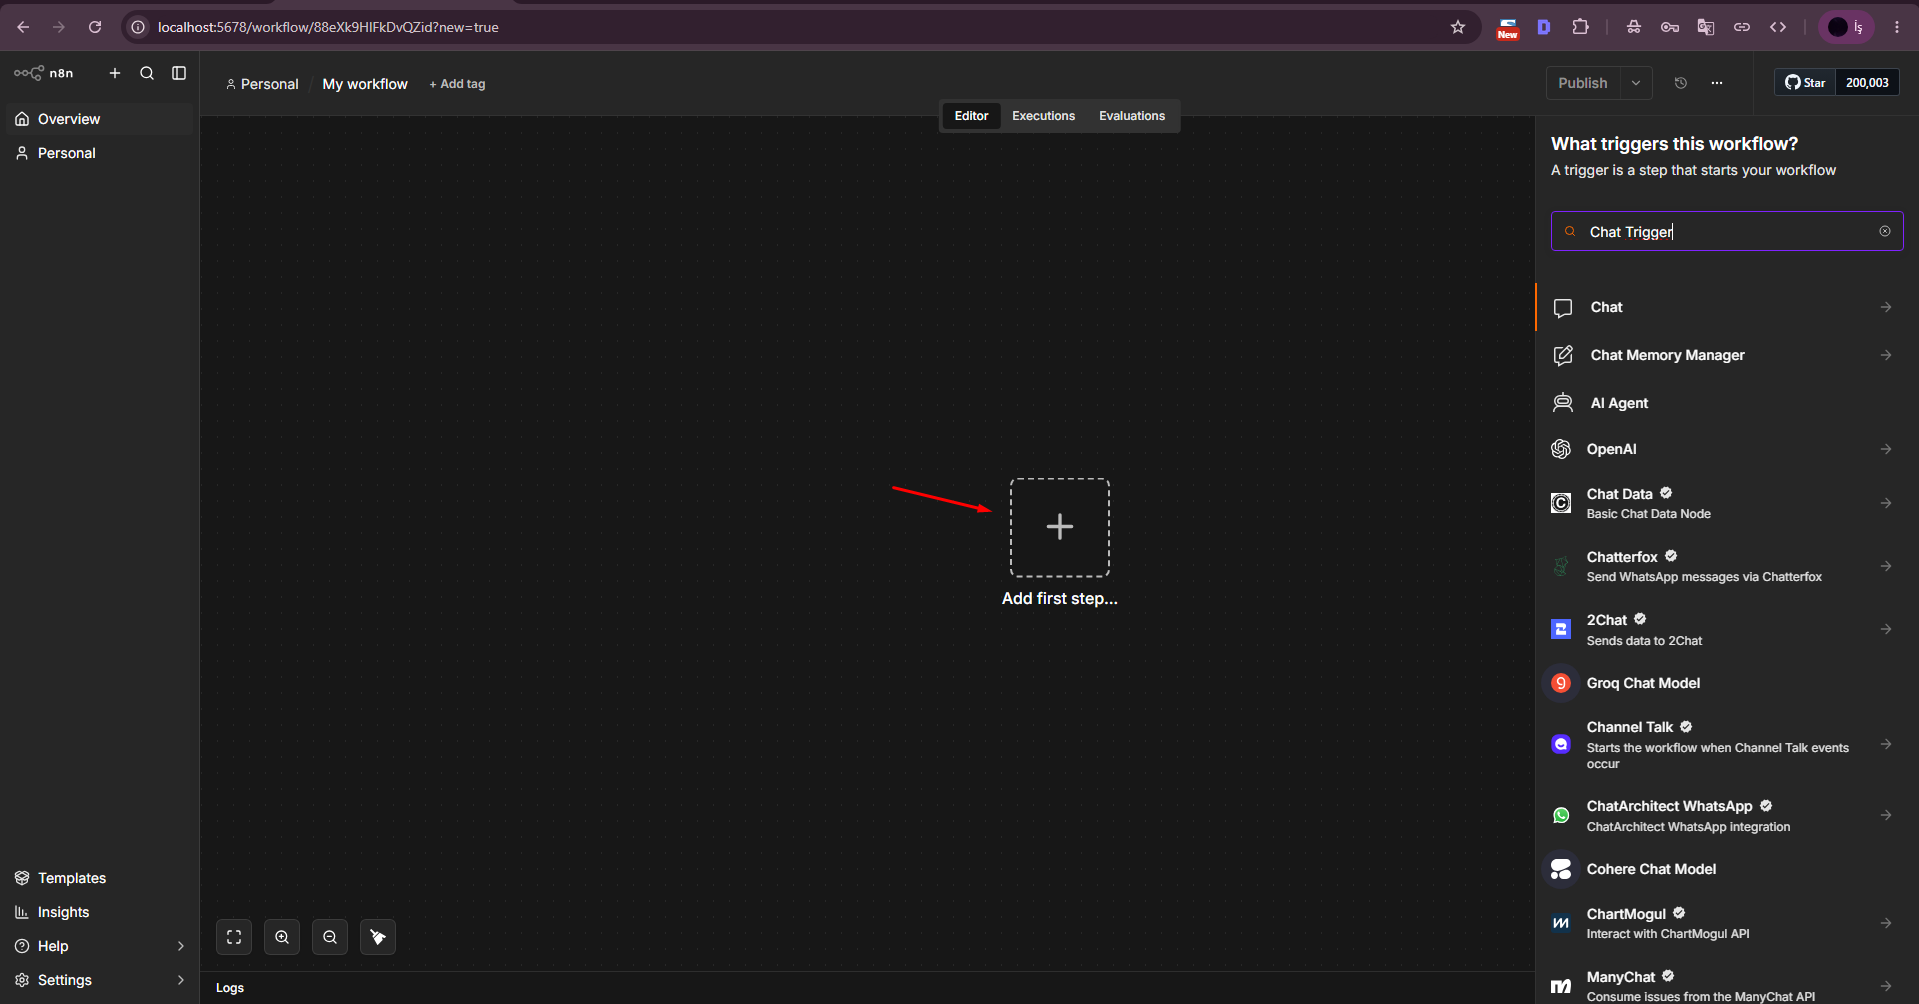Expand the Chat Data arrow

click(x=1886, y=503)
